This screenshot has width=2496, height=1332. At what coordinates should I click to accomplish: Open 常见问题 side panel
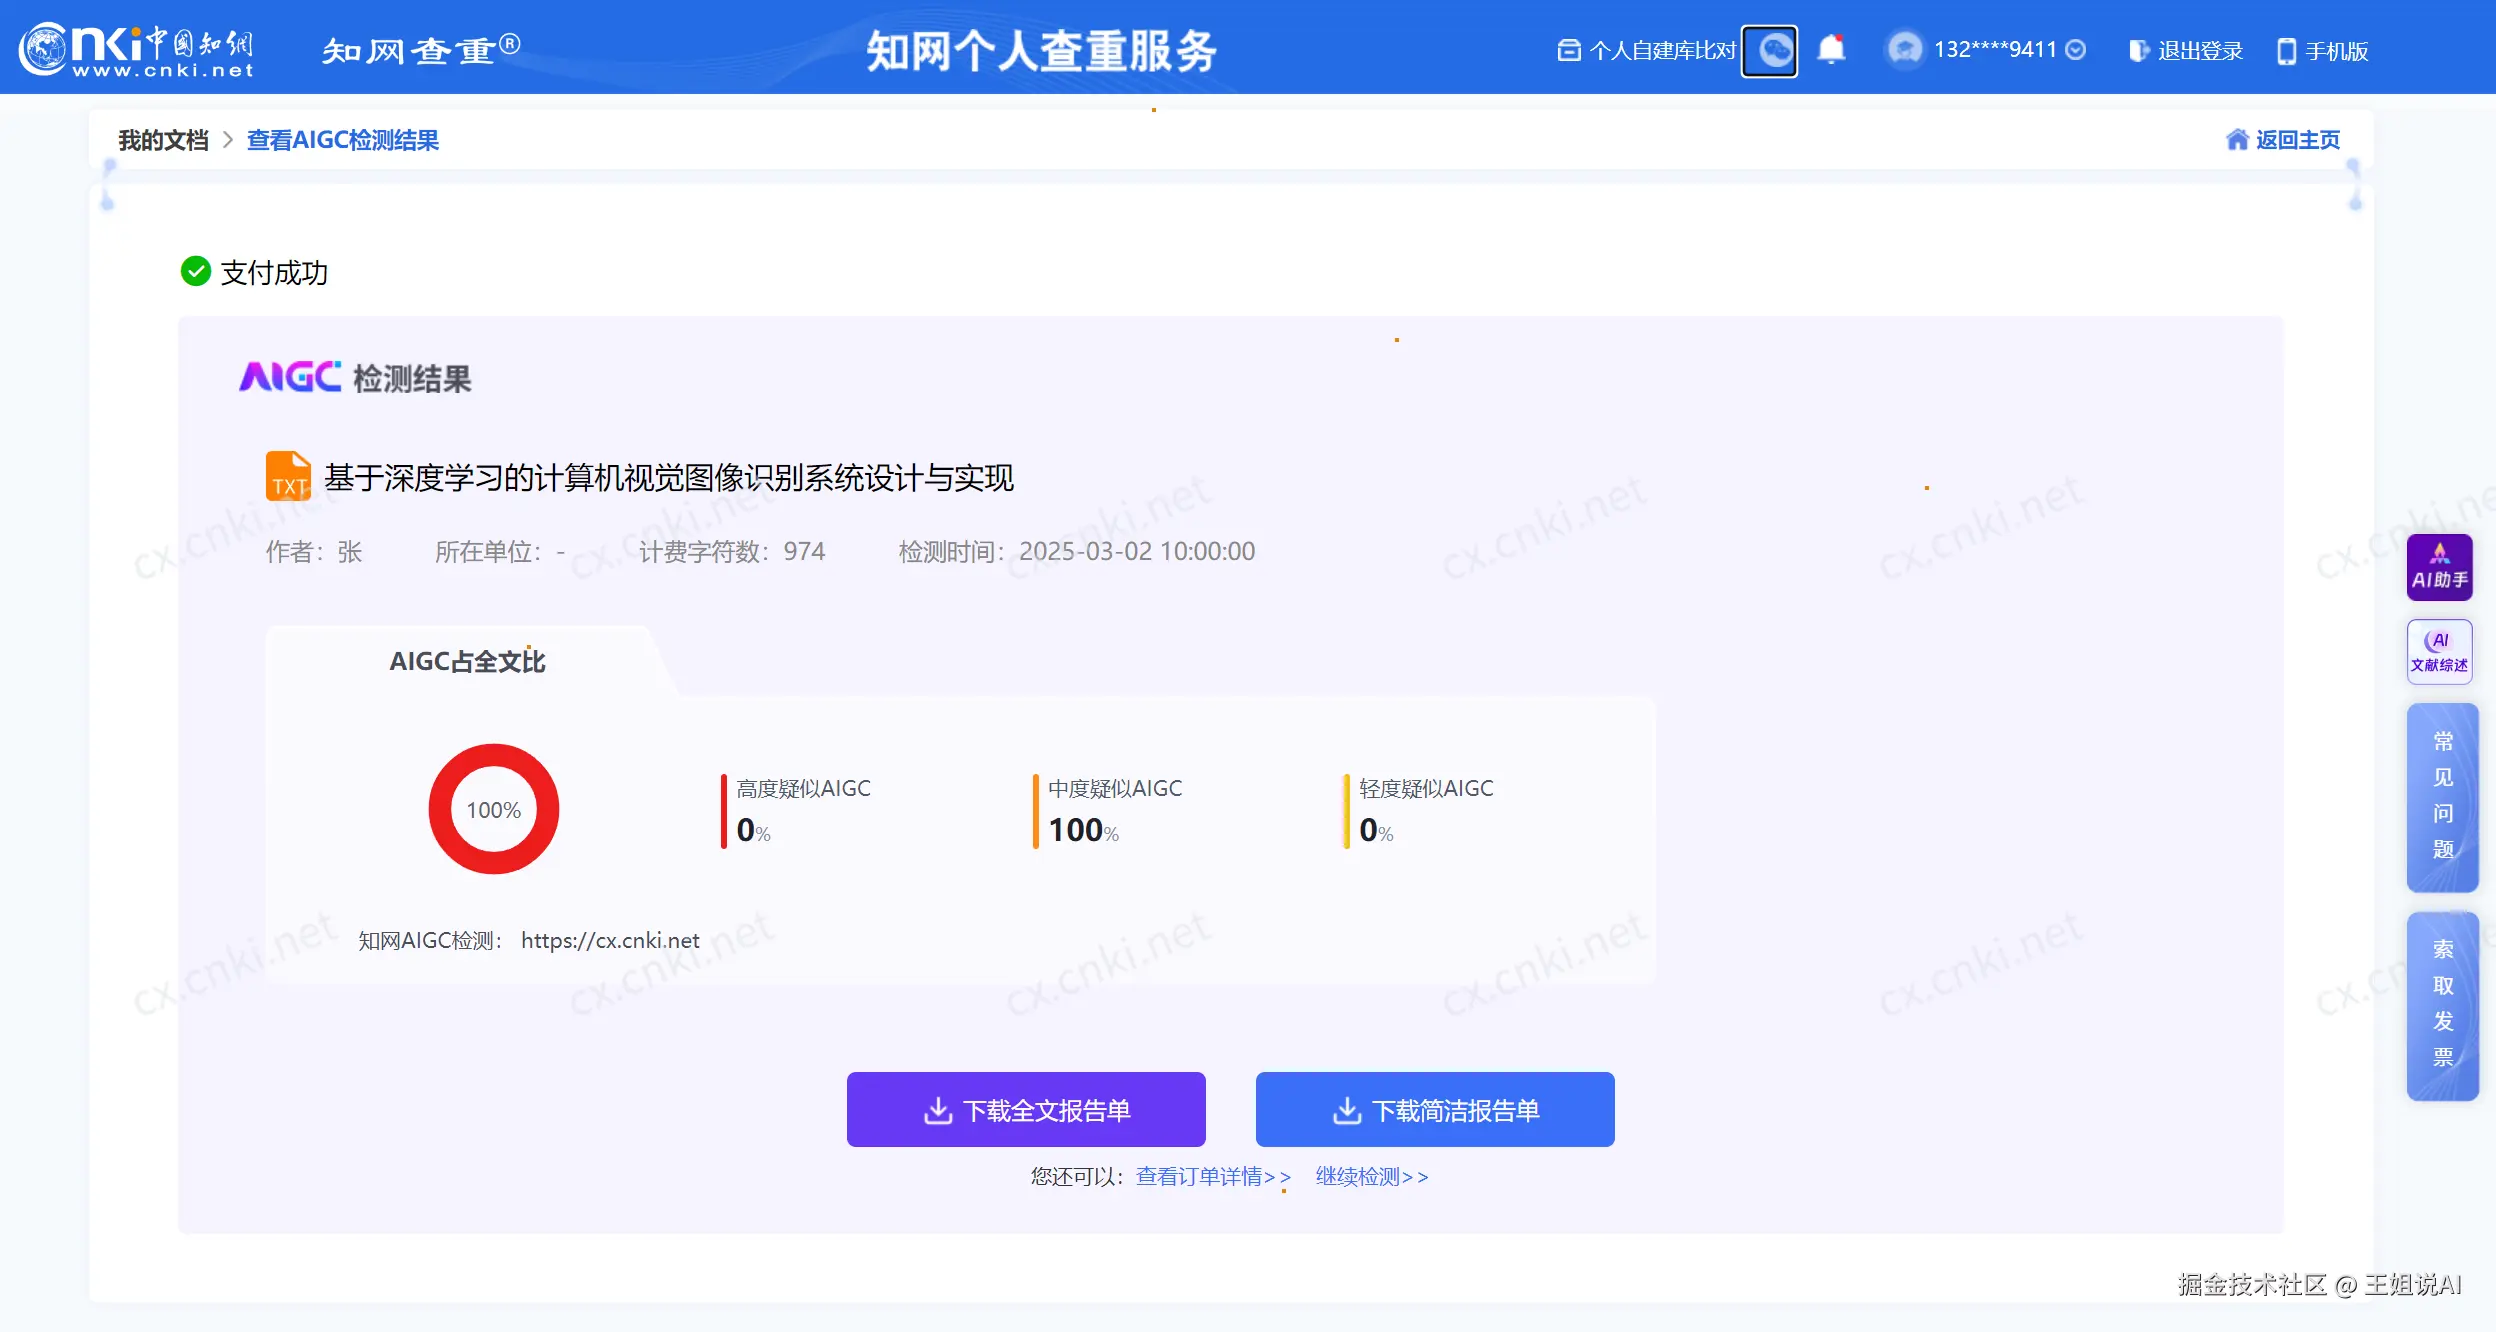coord(2442,796)
